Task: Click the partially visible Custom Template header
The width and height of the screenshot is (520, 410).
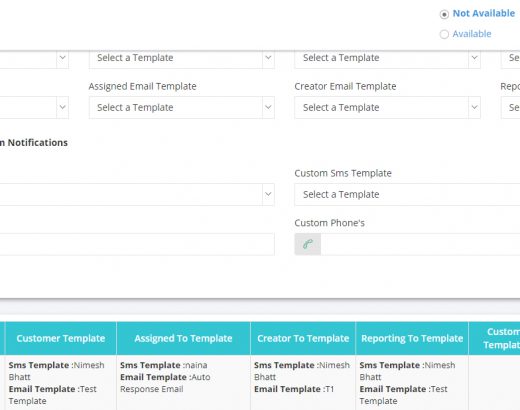Action: pyautogui.click(x=494, y=338)
